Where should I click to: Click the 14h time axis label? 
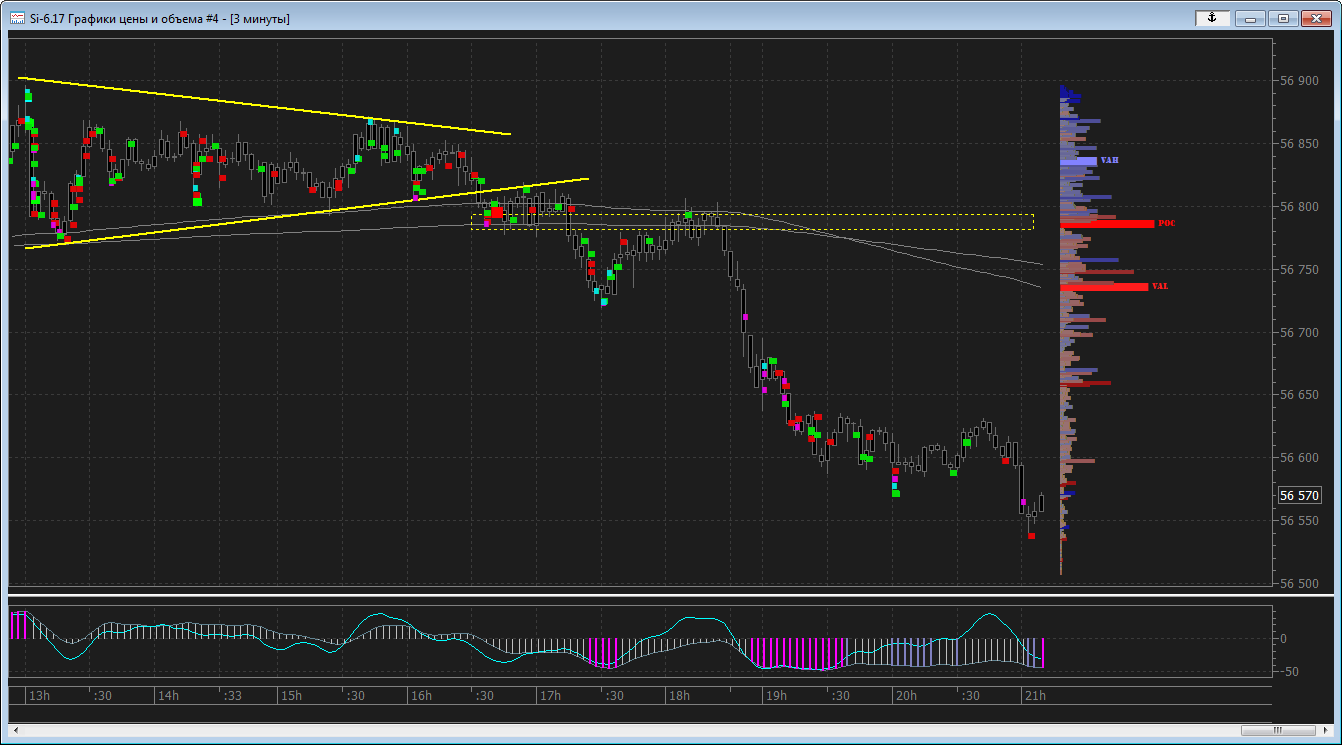[x=168, y=695]
